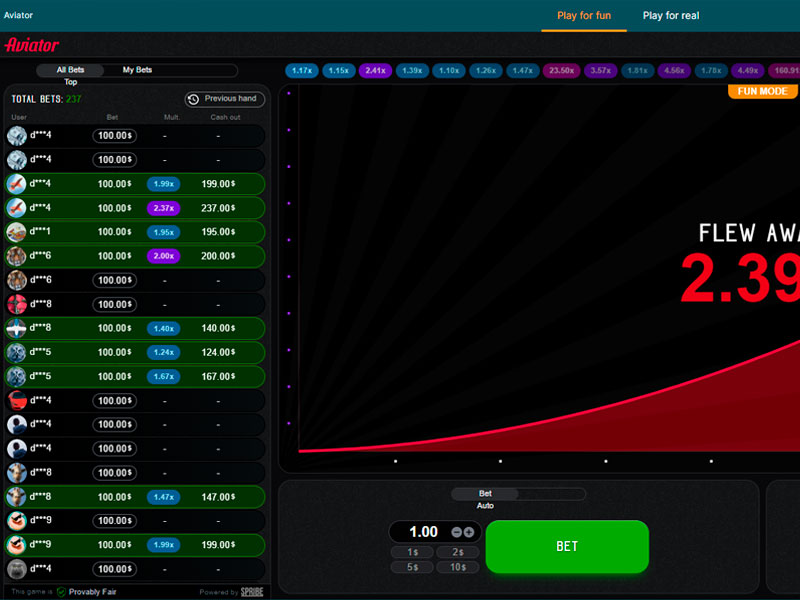Open the Previous hand history
800x600 pixels.
(x=223, y=99)
